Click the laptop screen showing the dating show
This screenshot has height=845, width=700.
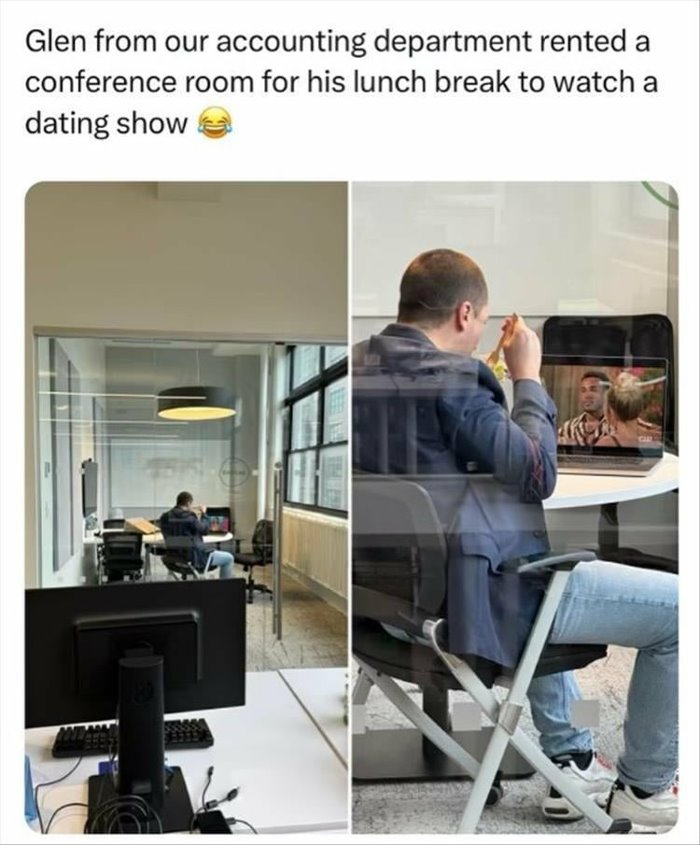coord(604,403)
